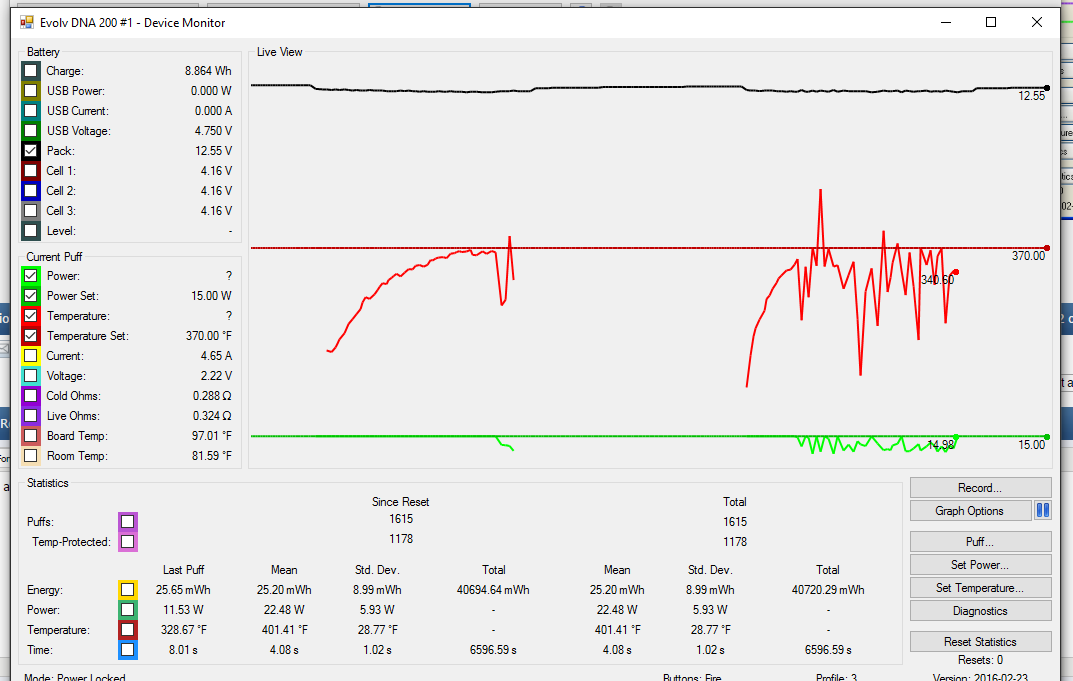The height and width of the screenshot is (681, 1073).
Task: Maximize the Device Monitor window
Action: [991, 23]
